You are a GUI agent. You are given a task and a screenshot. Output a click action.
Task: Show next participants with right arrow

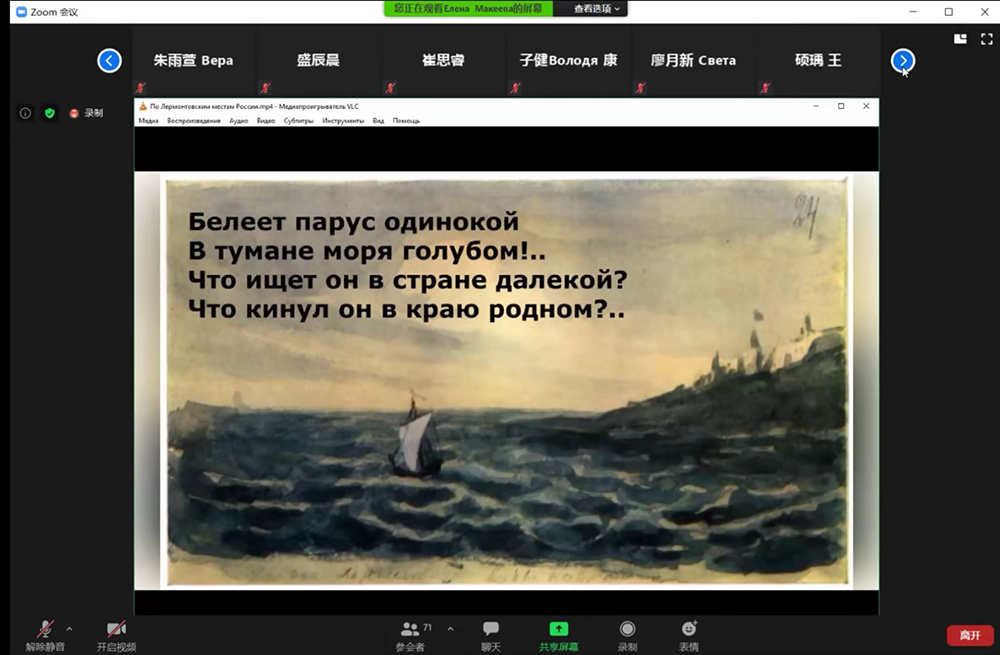click(903, 61)
